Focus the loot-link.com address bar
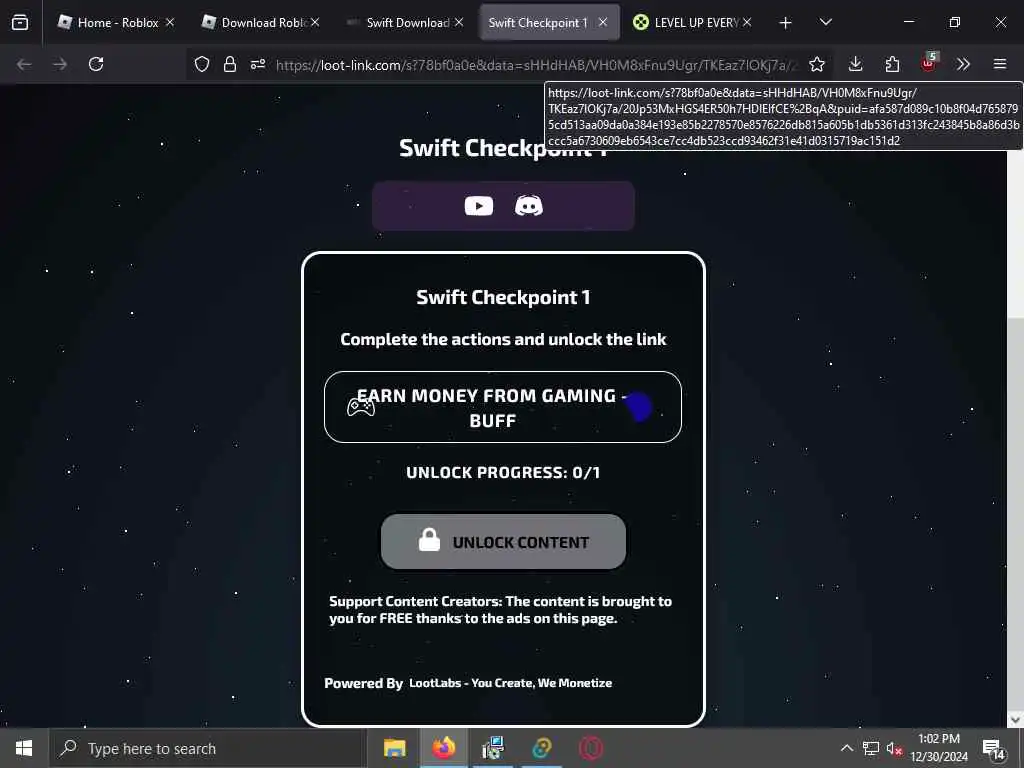Viewport: 1024px width, 768px height. (x=536, y=65)
